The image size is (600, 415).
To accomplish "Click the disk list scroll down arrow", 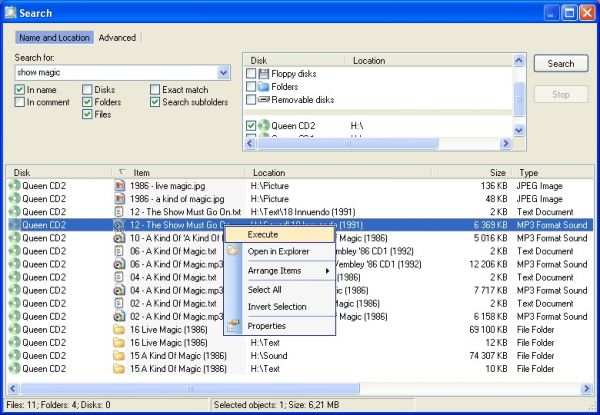I will [x=519, y=130].
